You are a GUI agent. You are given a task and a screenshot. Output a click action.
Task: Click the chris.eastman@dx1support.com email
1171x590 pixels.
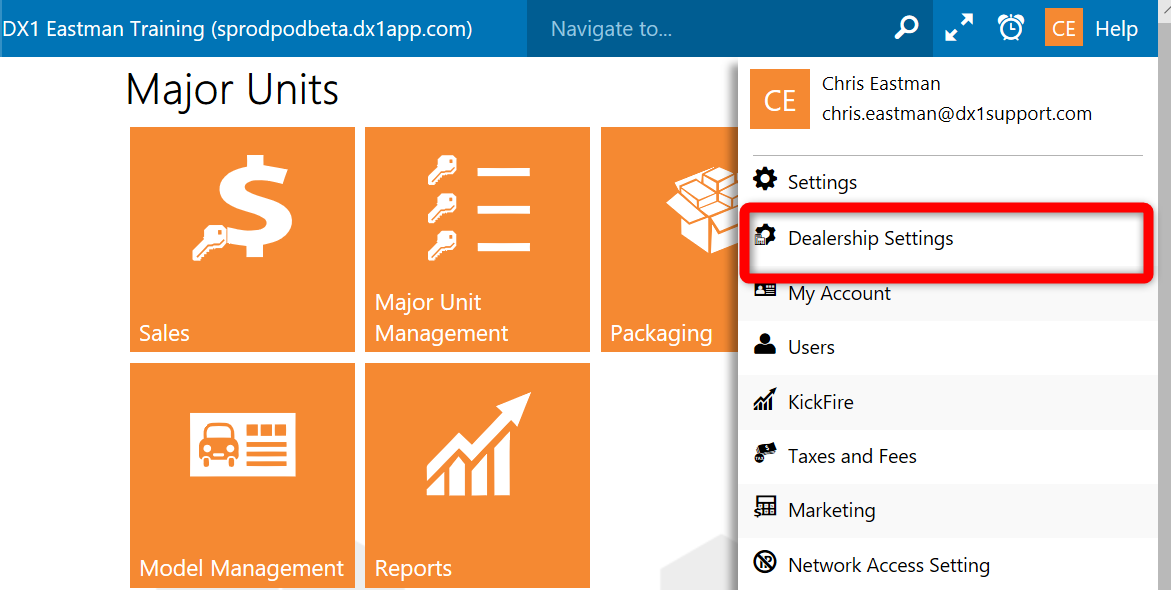[957, 114]
